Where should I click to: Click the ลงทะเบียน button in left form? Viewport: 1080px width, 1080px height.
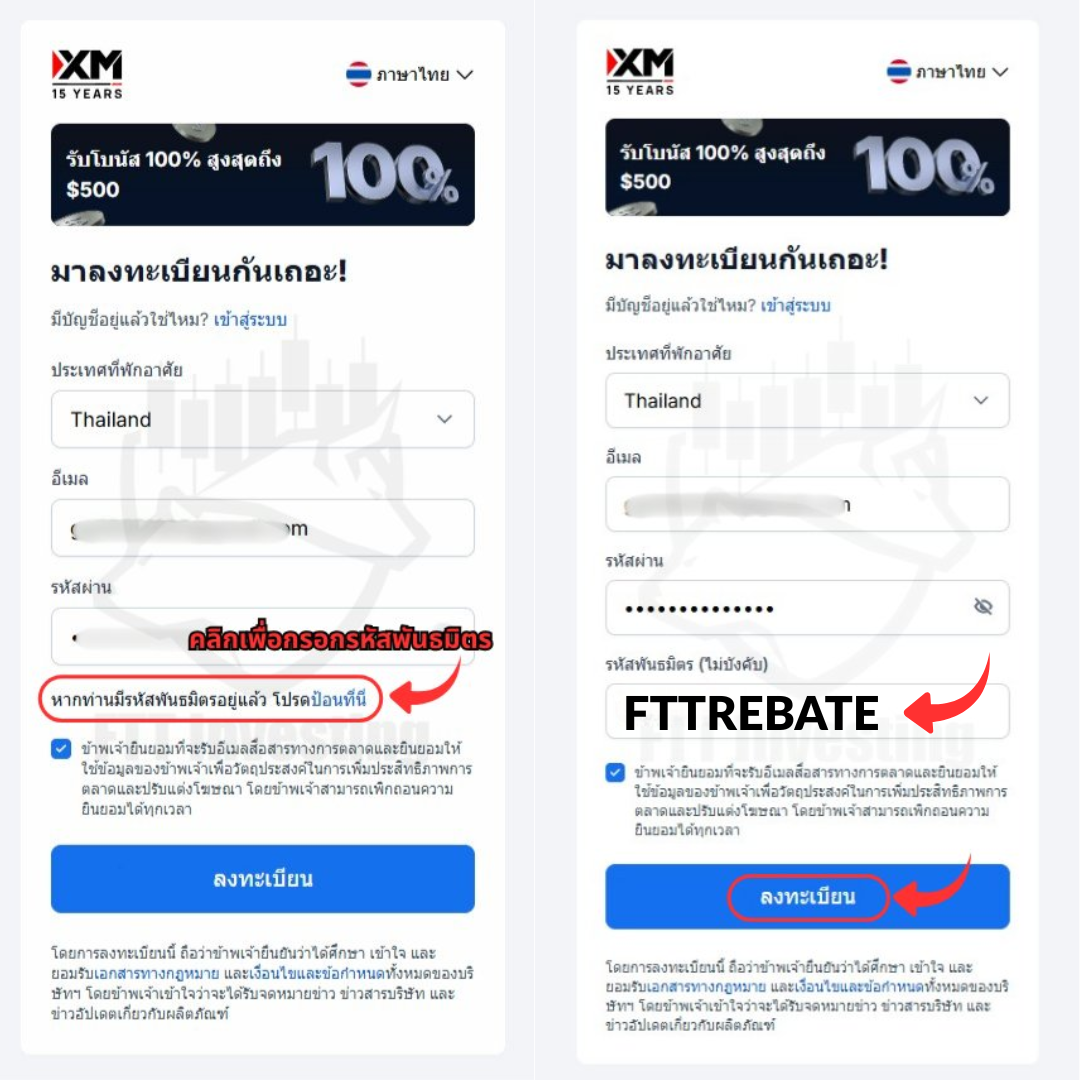pyautogui.click(x=262, y=879)
